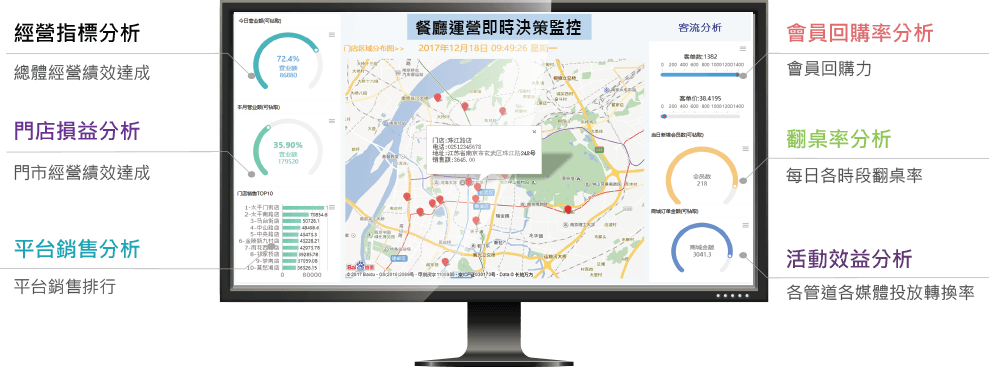The width and height of the screenshot is (989, 367).
Task: Select the 2-太平南路店 bar row
Action: coord(287,214)
